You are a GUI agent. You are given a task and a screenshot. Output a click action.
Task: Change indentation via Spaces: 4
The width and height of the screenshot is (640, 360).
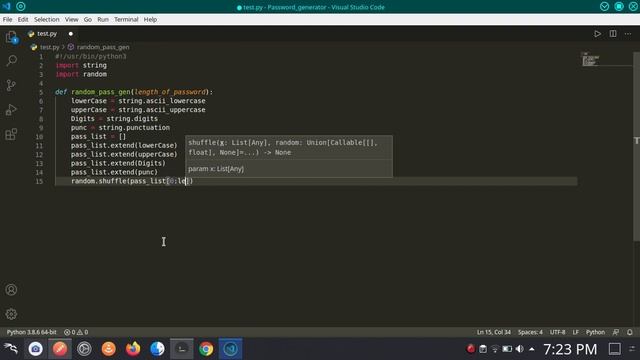coord(530,332)
